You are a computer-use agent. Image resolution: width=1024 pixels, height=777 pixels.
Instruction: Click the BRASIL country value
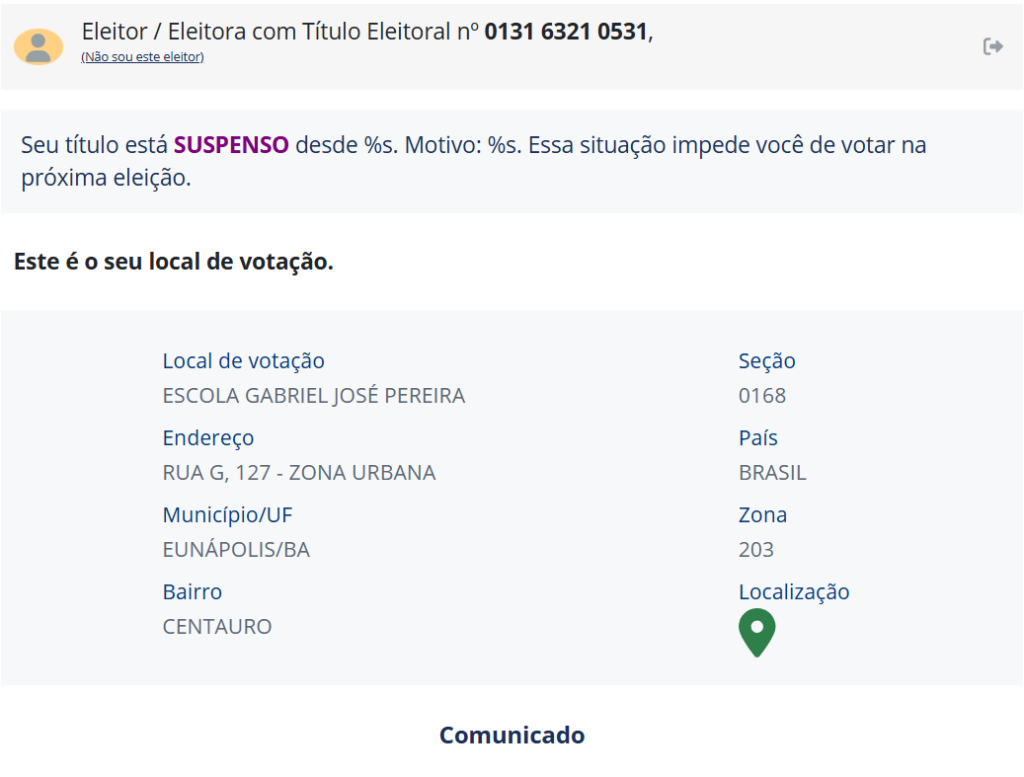772,473
